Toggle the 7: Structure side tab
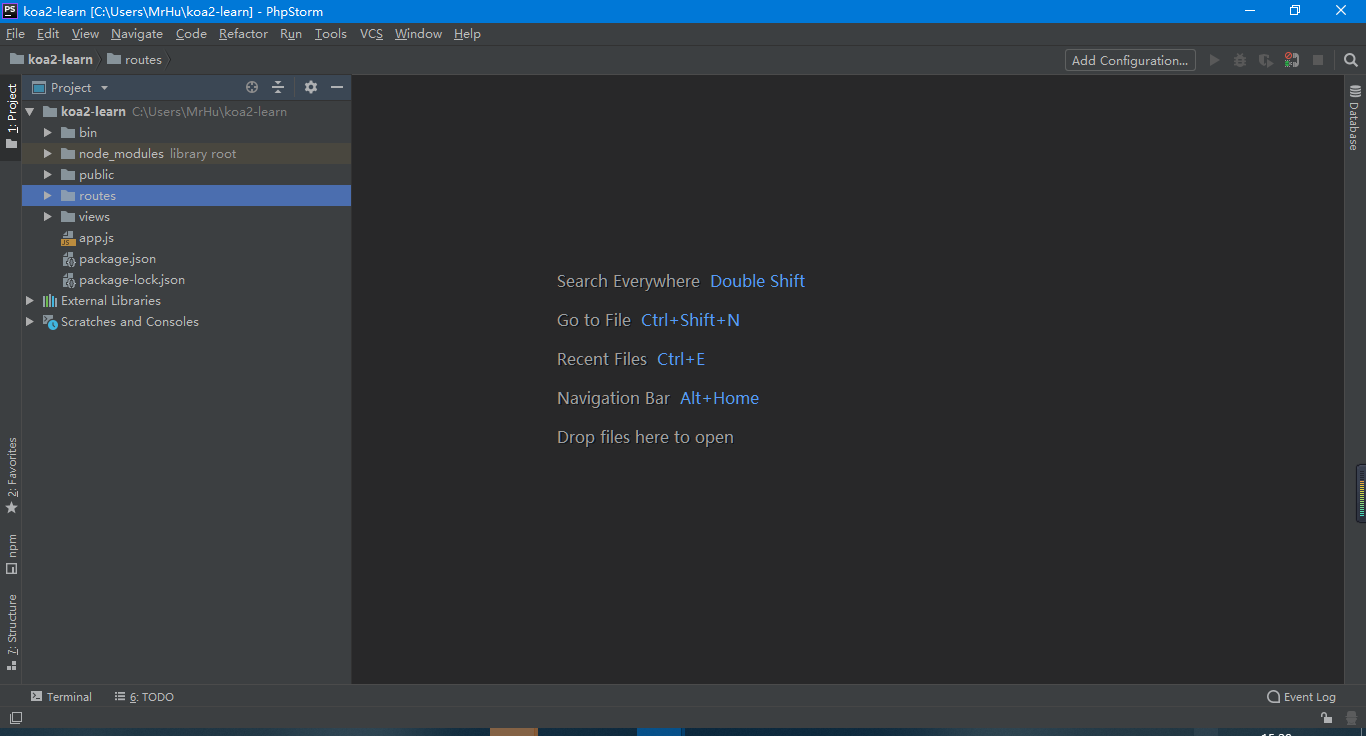 11,631
